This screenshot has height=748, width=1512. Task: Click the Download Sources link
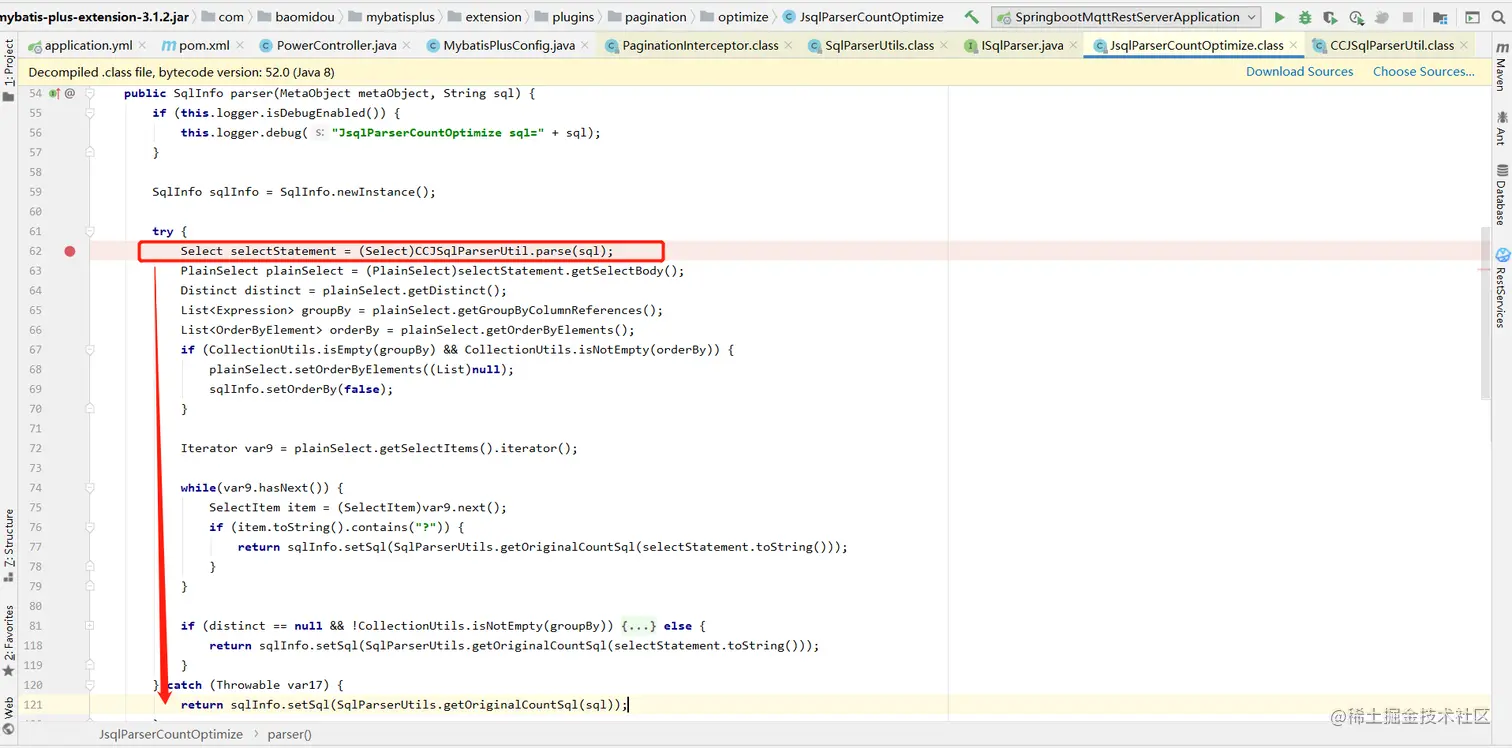point(1299,72)
